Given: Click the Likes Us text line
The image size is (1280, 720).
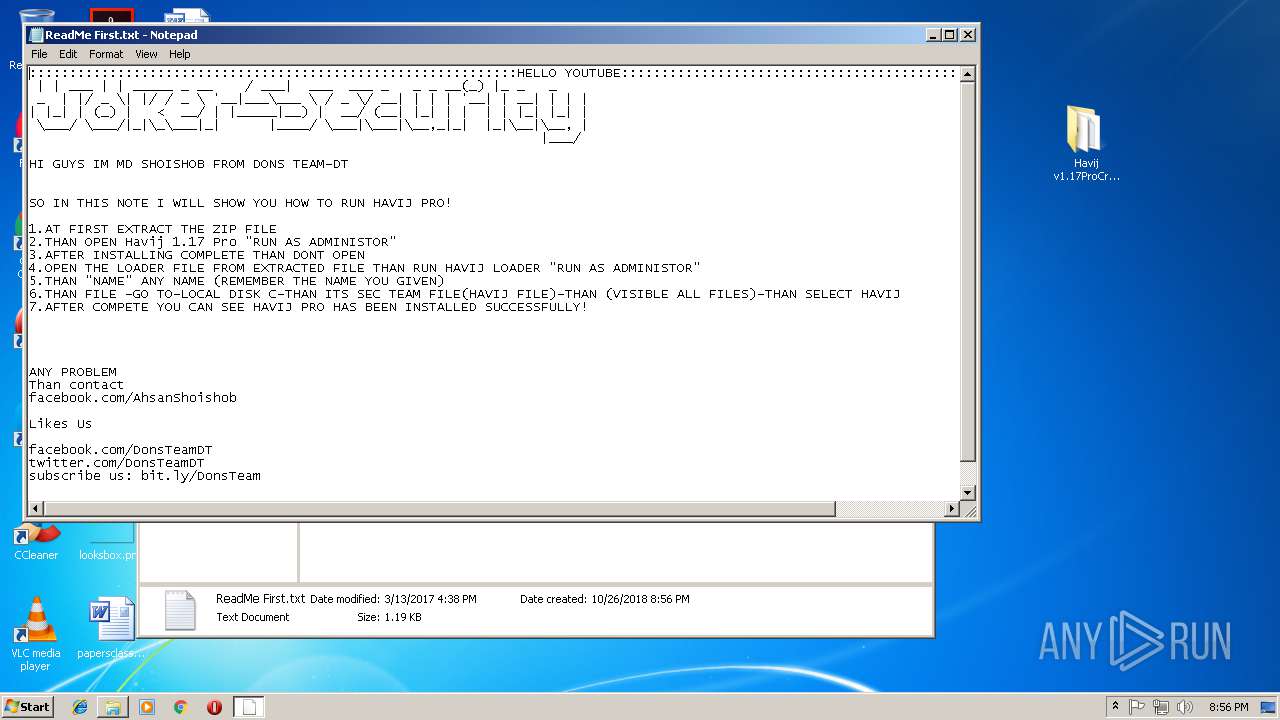Looking at the screenshot, I should click(x=61, y=424).
